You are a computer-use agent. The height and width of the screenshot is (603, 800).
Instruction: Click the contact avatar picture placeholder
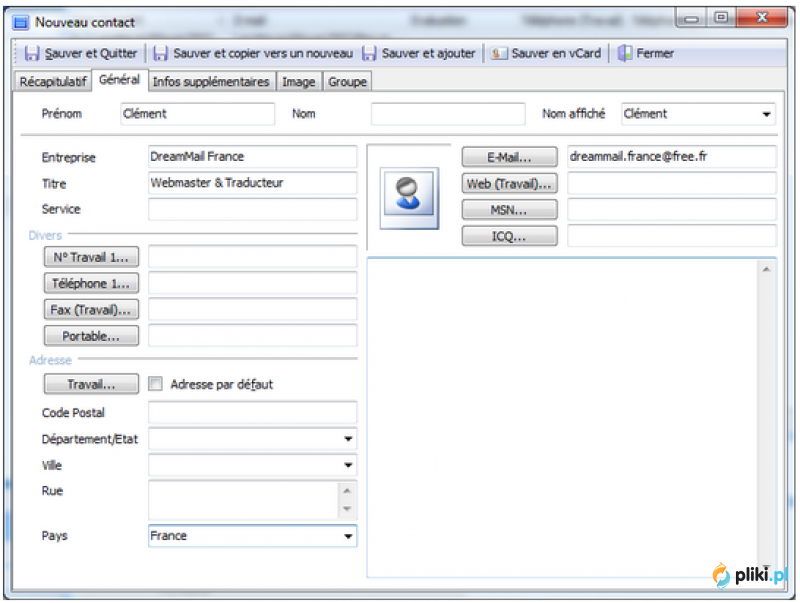point(409,198)
